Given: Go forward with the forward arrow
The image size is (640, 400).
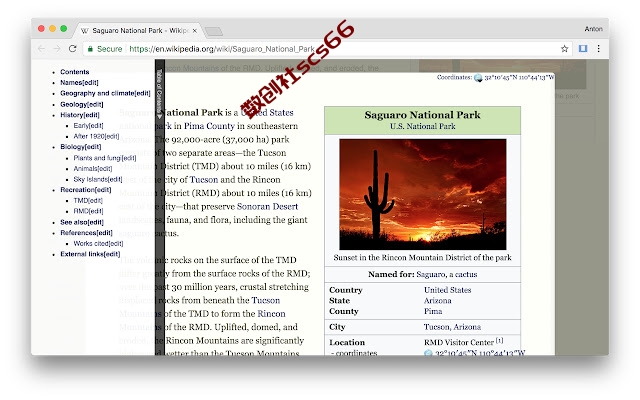Looking at the screenshot, I should [57, 49].
